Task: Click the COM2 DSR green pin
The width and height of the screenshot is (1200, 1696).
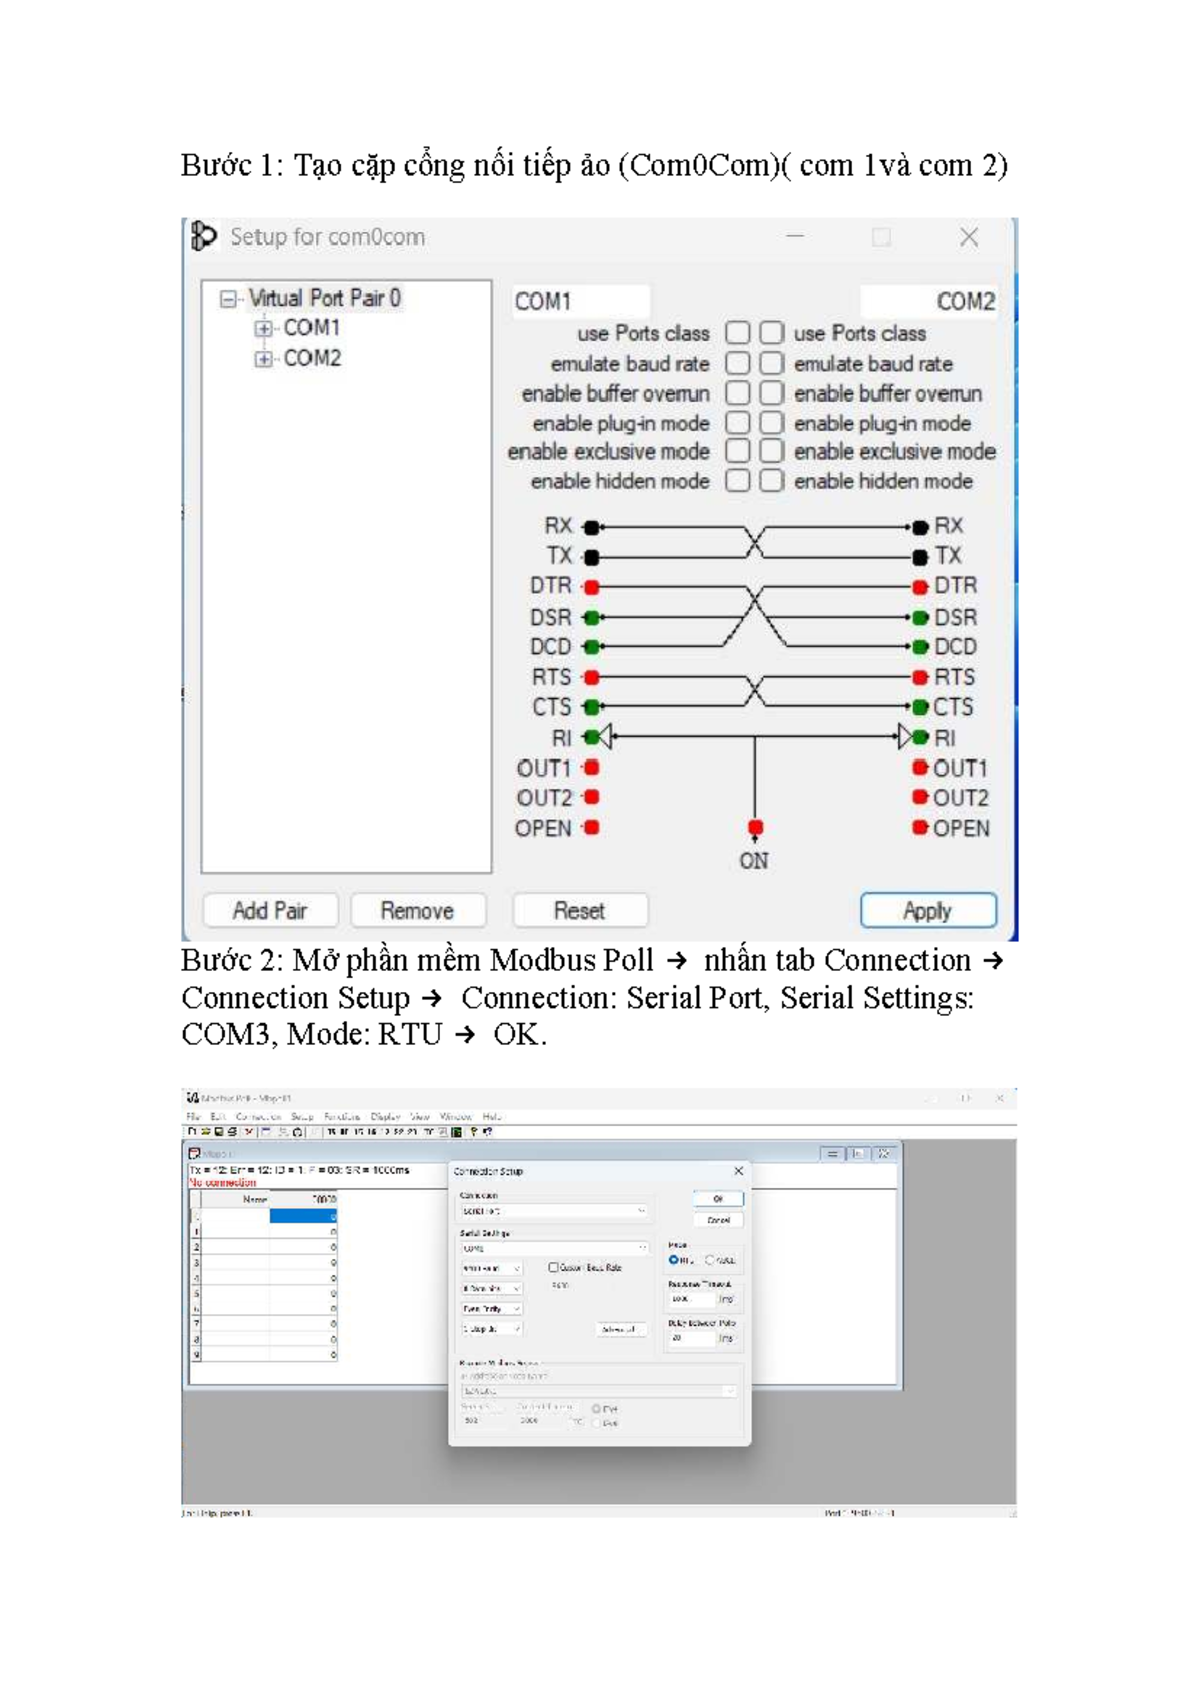Action: [920, 618]
